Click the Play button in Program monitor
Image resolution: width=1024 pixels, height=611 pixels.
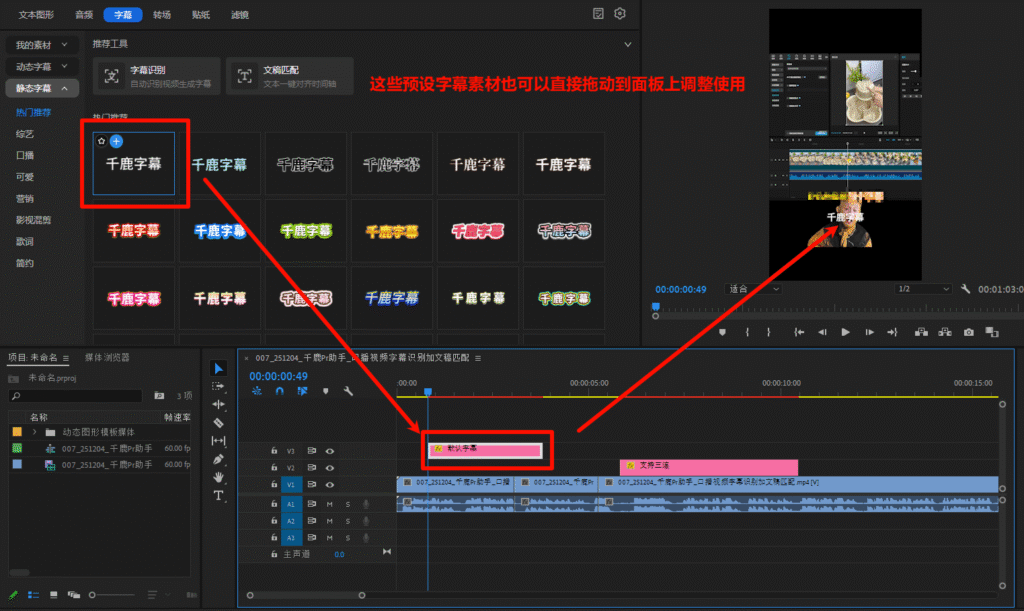pos(845,332)
